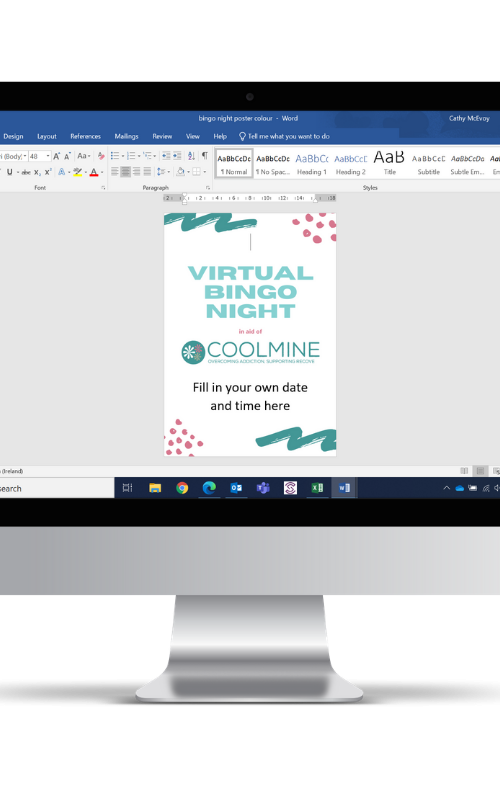Expand bullets library dropdown arrow
Screen dimensions: 500x788
click(123, 156)
